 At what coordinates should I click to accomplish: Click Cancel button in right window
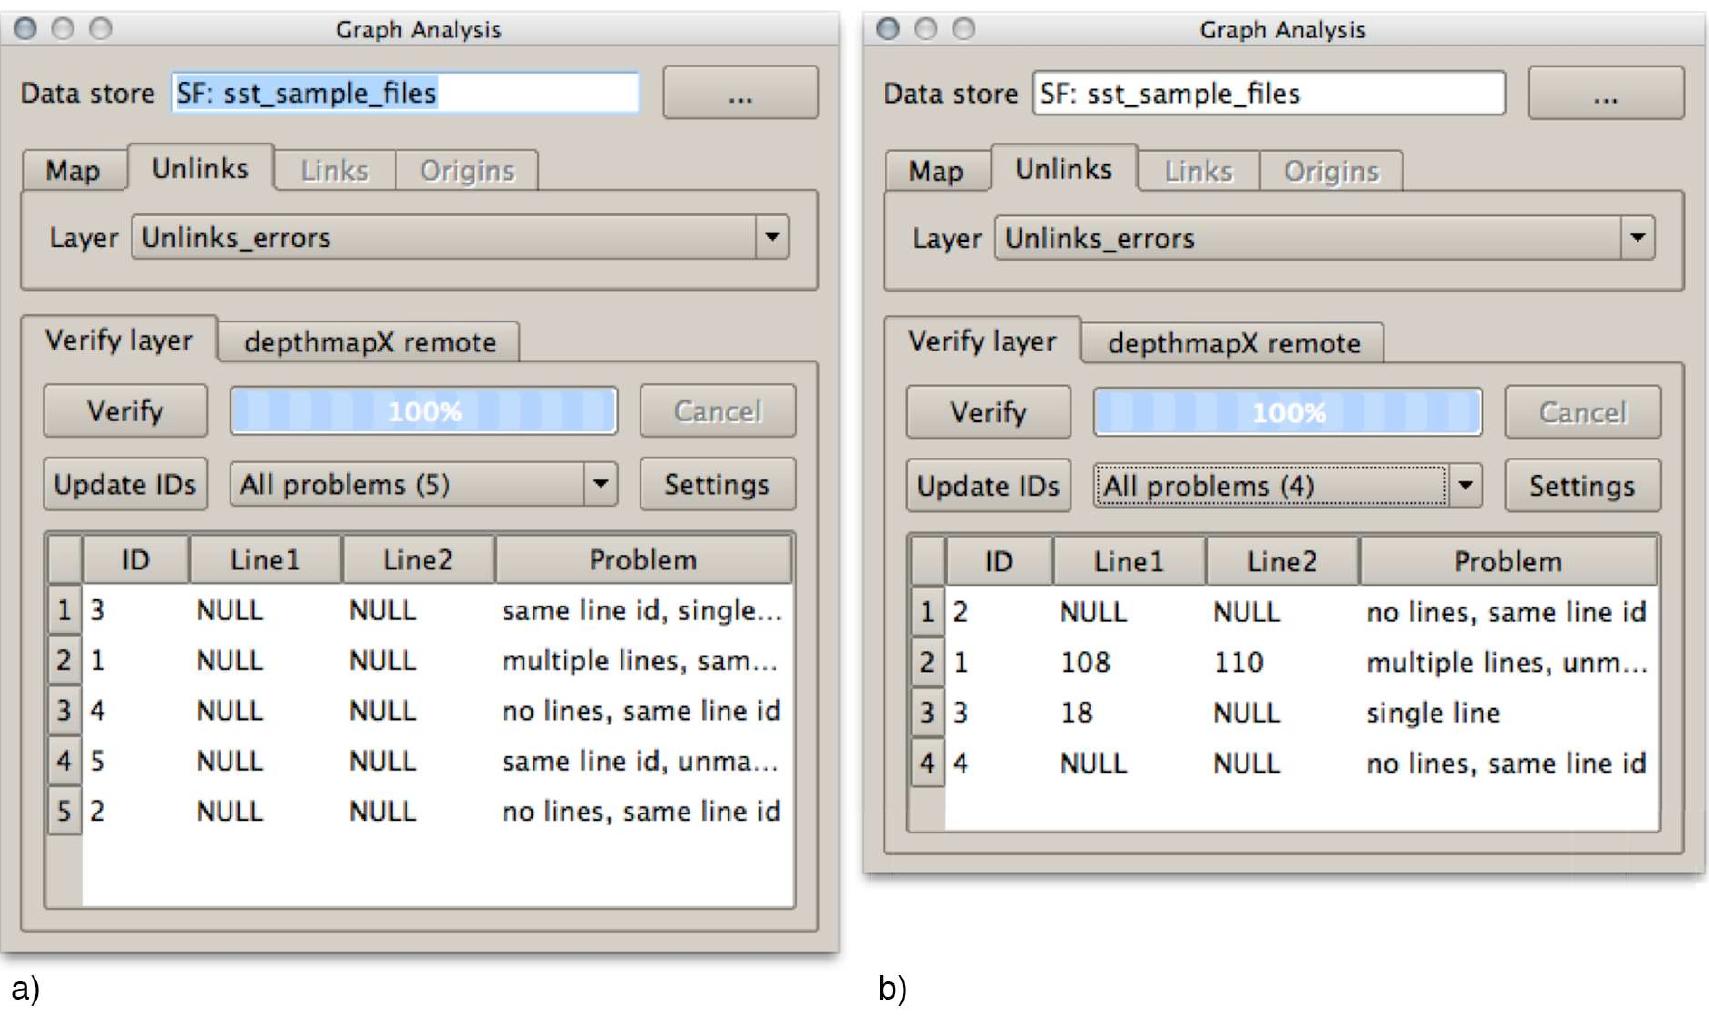tap(1583, 412)
